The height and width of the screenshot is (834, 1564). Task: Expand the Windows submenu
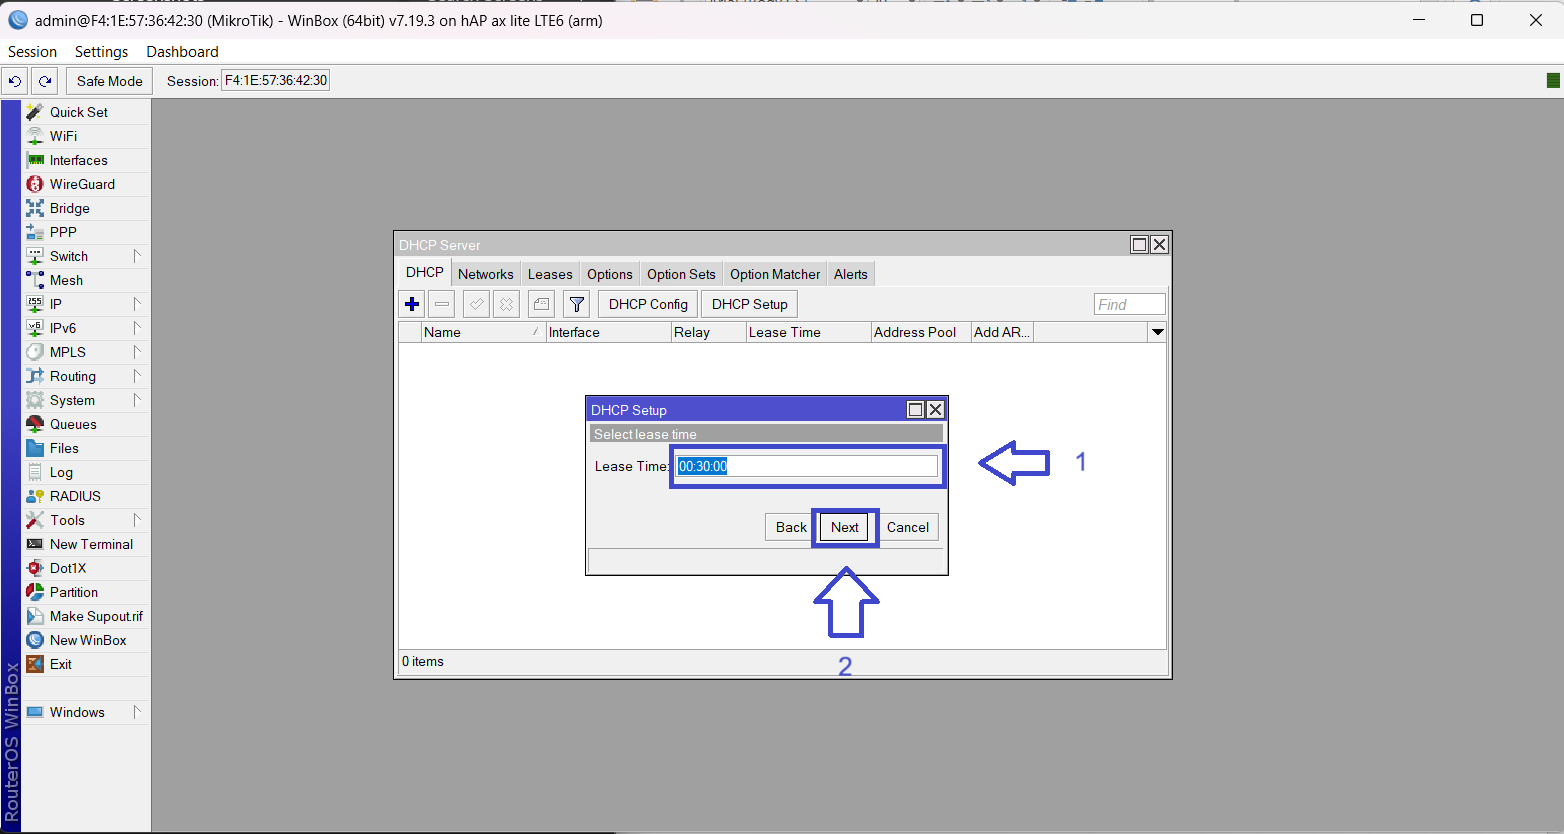click(x=137, y=712)
